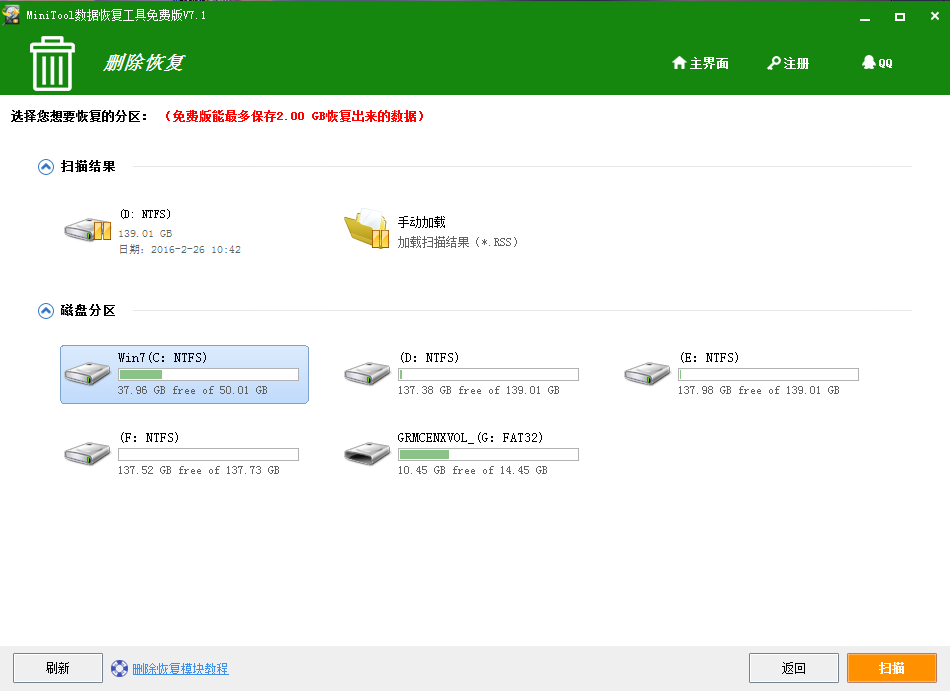Select the (D: NTFS) disk partition icon
This screenshot has height=691, width=950.
pos(367,373)
